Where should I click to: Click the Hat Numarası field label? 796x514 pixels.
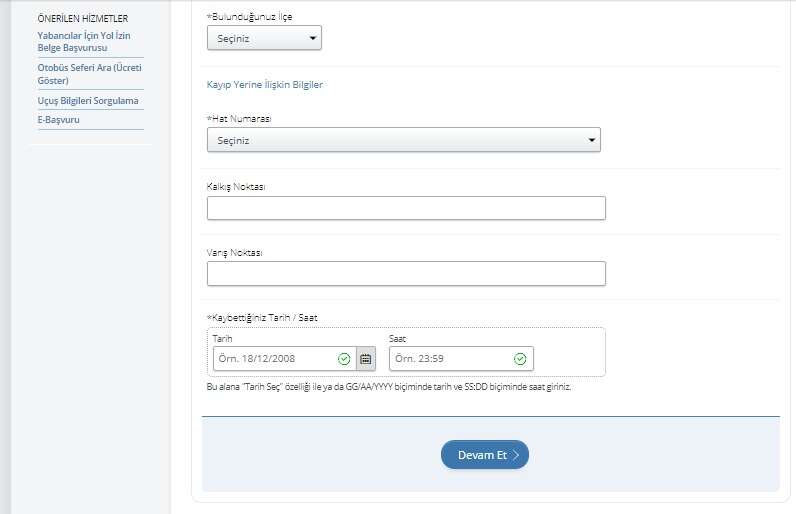(x=238, y=118)
